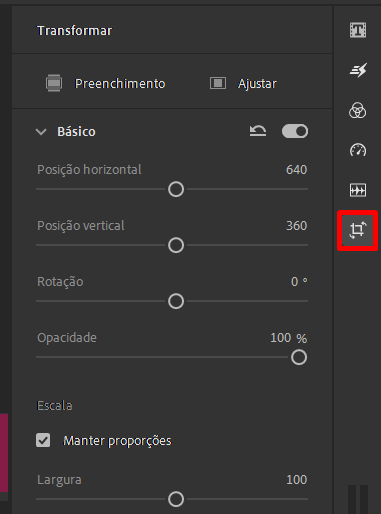
Task: Toggle the Básico section switch off
Action: [x=295, y=131]
